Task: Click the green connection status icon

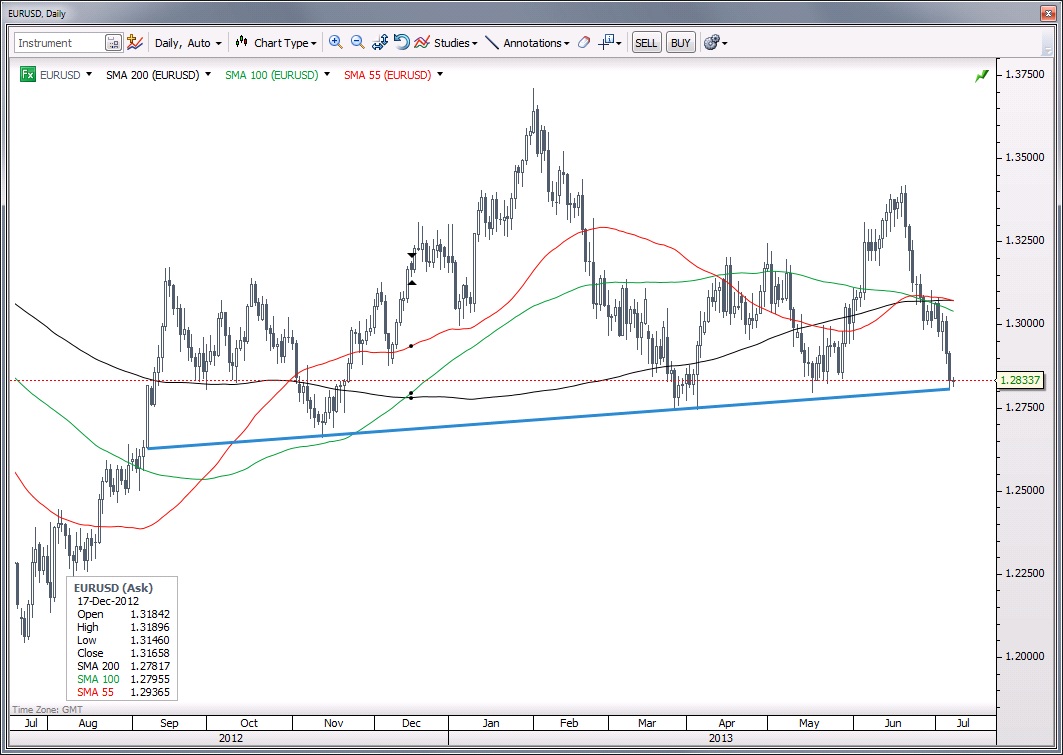Action: (982, 76)
